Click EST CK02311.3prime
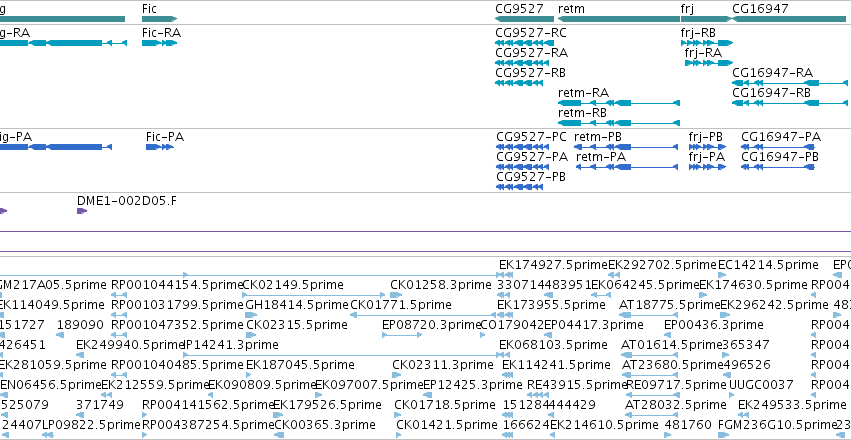851x440 pixels. point(443,365)
